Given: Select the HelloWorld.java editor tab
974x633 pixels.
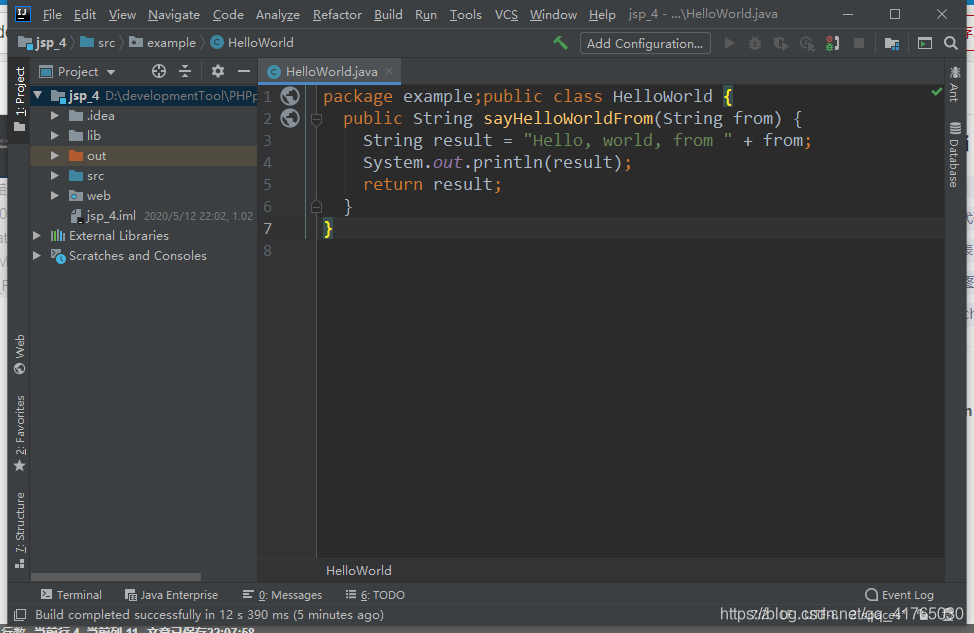Looking at the screenshot, I should pyautogui.click(x=330, y=71).
